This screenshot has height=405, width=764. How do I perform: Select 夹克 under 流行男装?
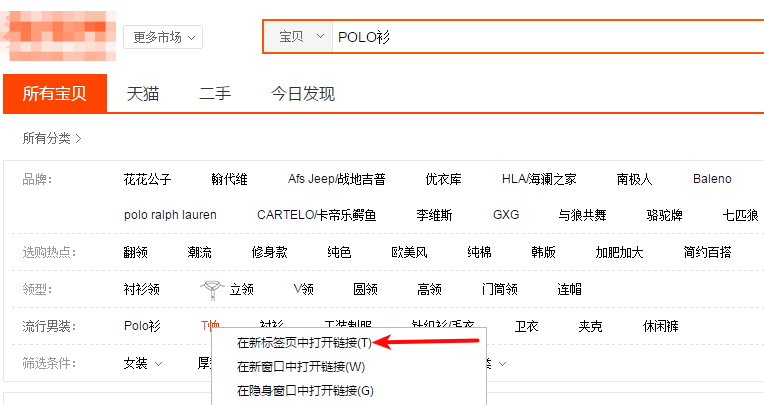point(590,326)
